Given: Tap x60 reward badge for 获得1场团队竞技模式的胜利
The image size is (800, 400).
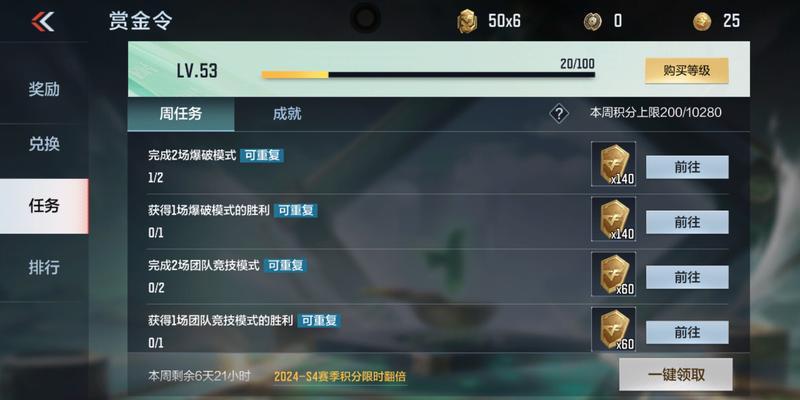Looking at the screenshot, I should pos(613,329).
